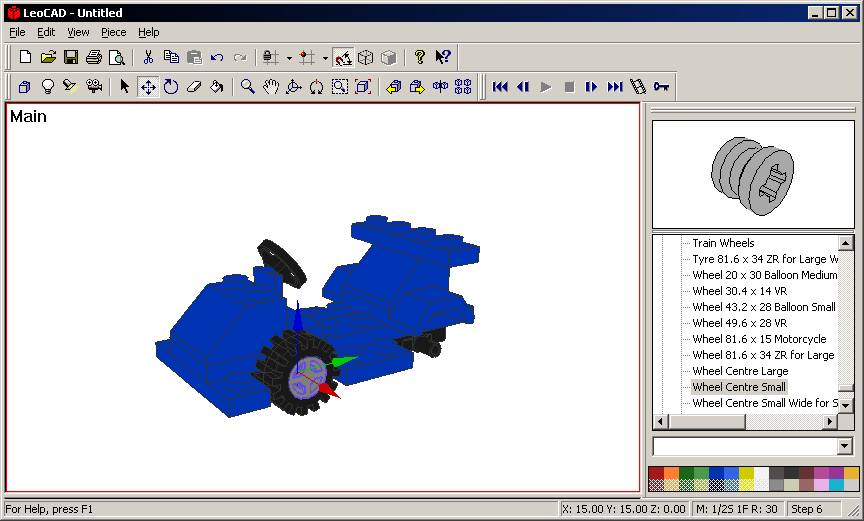Open the piece search combo box dropdown
864x521 pixels.
pyautogui.click(x=845, y=446)
